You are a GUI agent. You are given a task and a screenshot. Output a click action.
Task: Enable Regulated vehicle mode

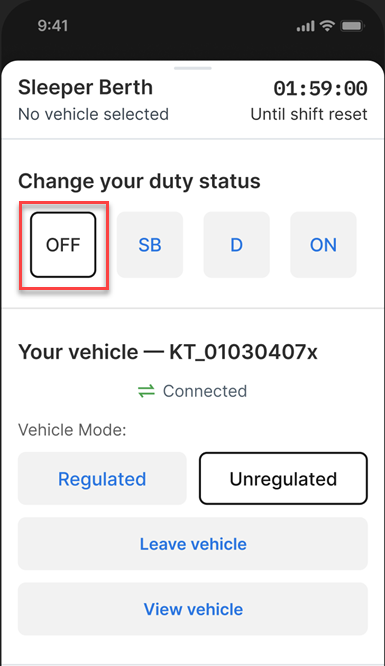(102, 479)
